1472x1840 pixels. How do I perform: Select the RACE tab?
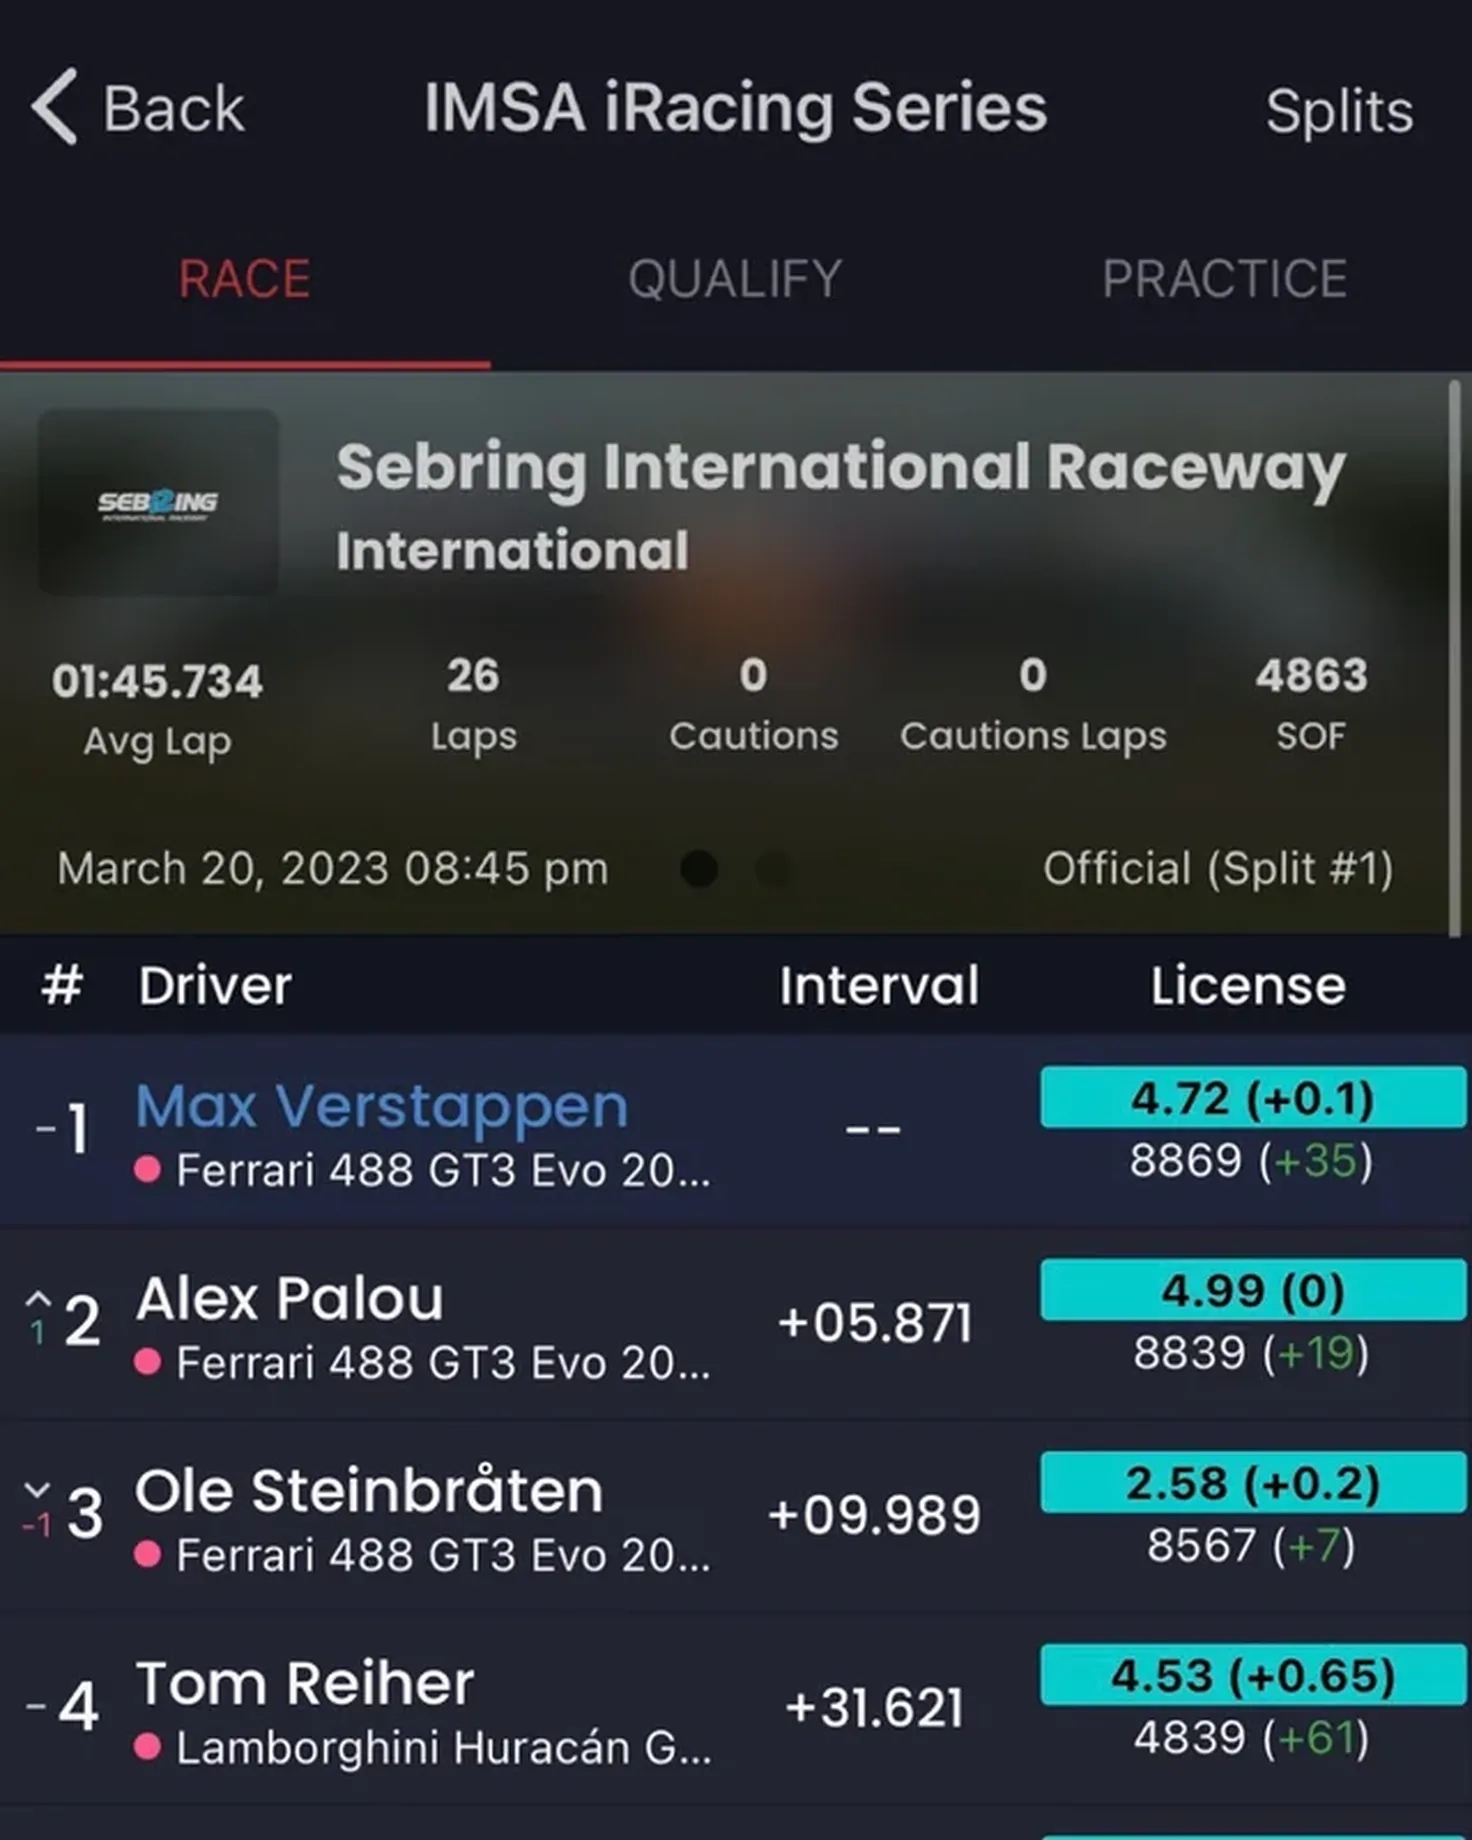point(245,279)
